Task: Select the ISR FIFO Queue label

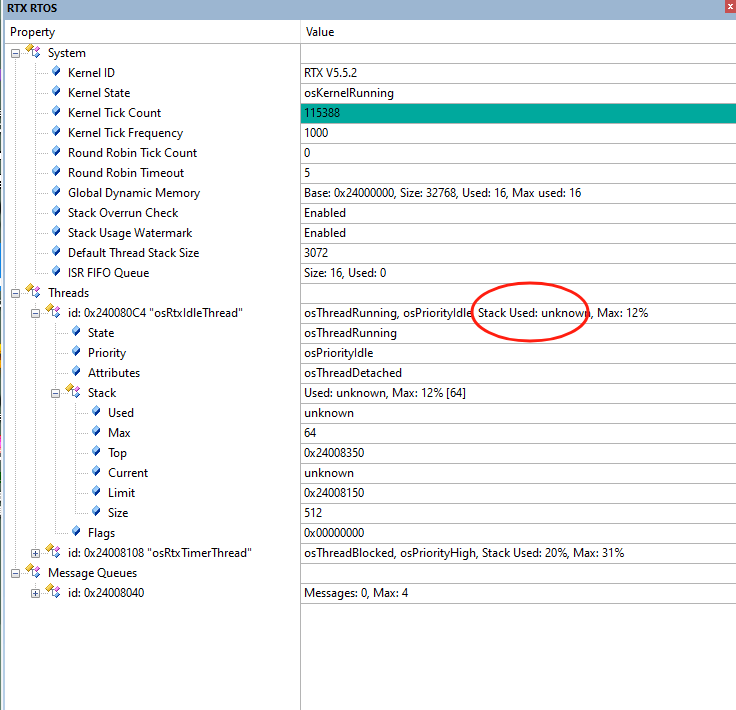Action: 108,273
